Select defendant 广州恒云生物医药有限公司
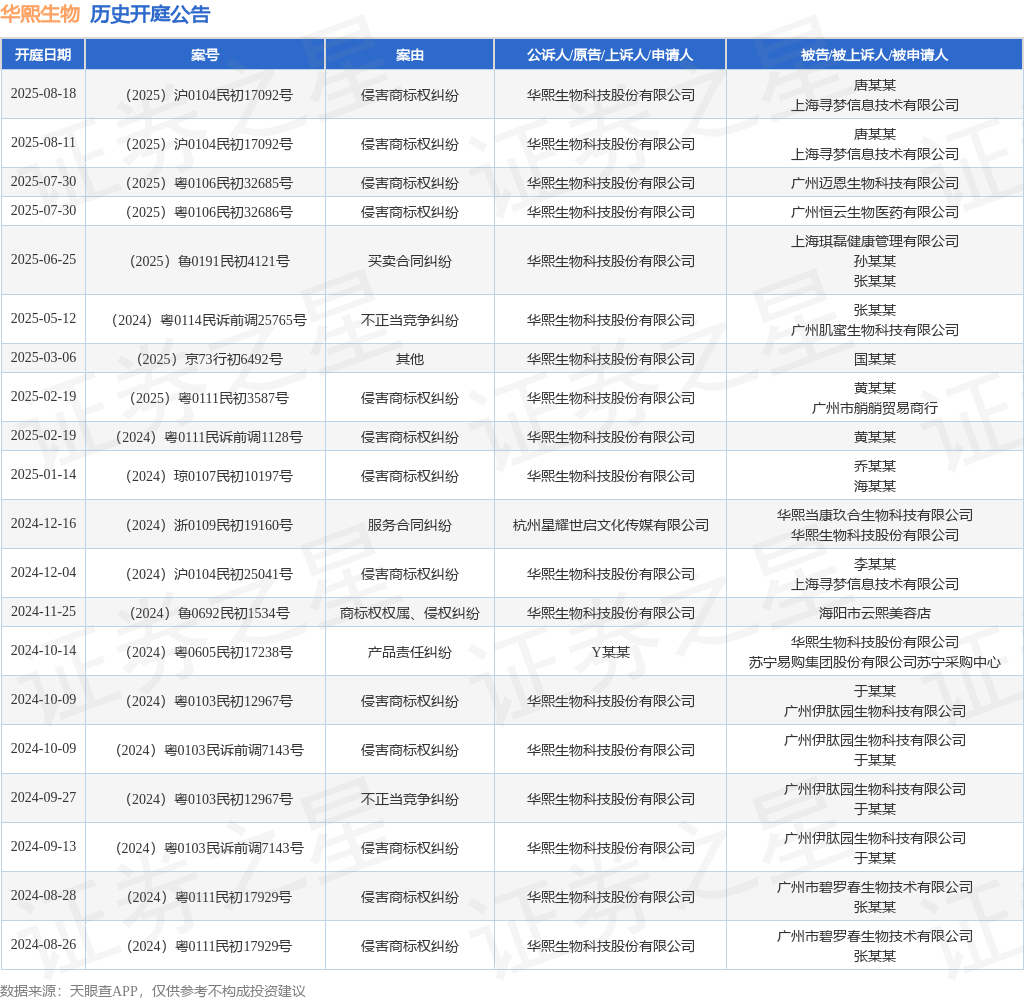Image resolution: width=1024 pixels, height=1000 pixels. coord(874,212)
